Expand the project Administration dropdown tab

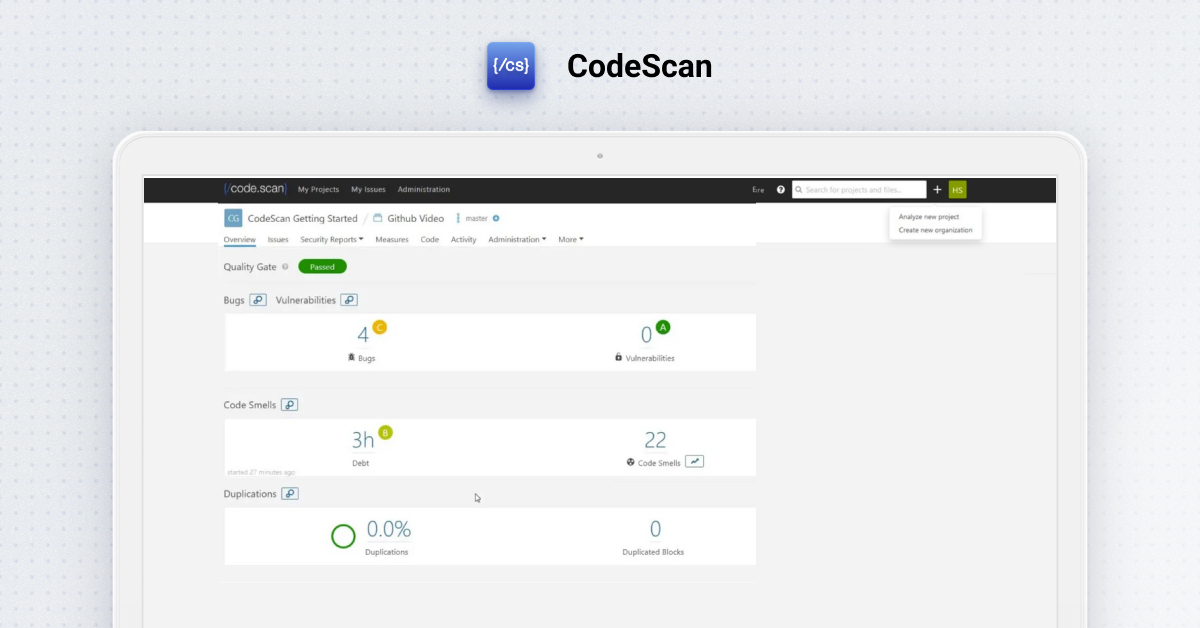tap(517, 240)
